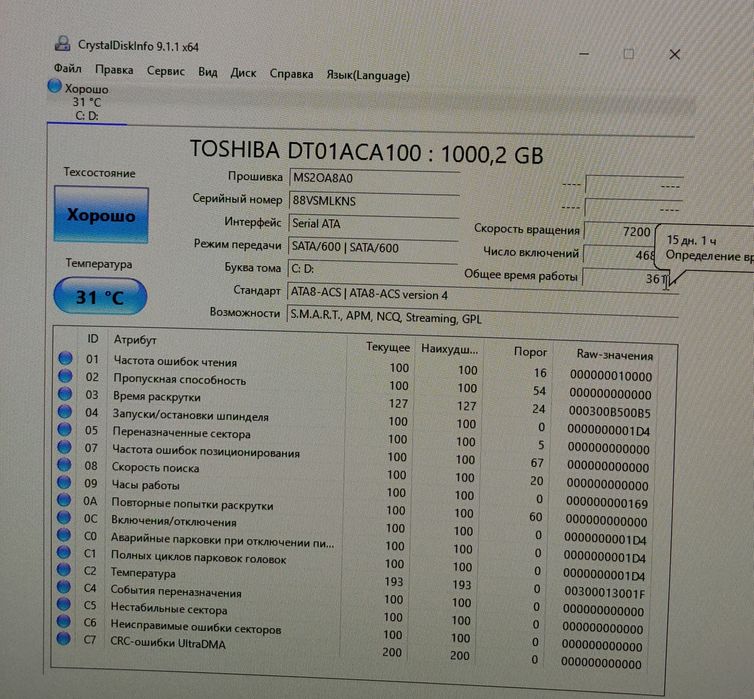Click the blue Хорошо health status button
This screenshot has width=754, height=699.
101,214
